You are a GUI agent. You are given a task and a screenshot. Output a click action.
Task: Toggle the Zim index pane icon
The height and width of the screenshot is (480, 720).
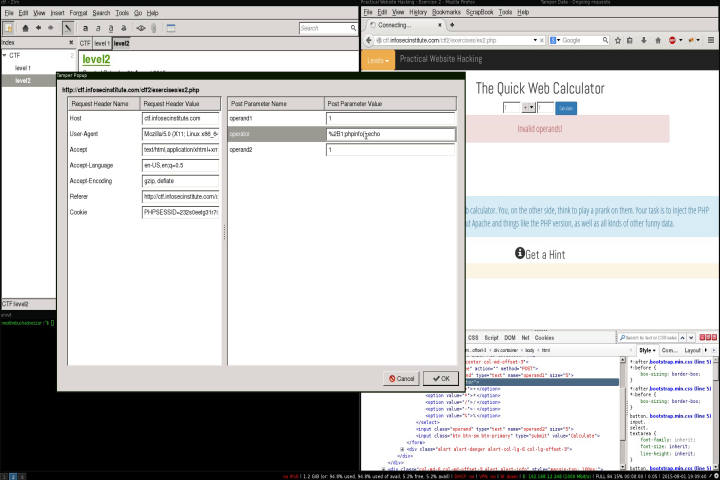tap(8, 28)
